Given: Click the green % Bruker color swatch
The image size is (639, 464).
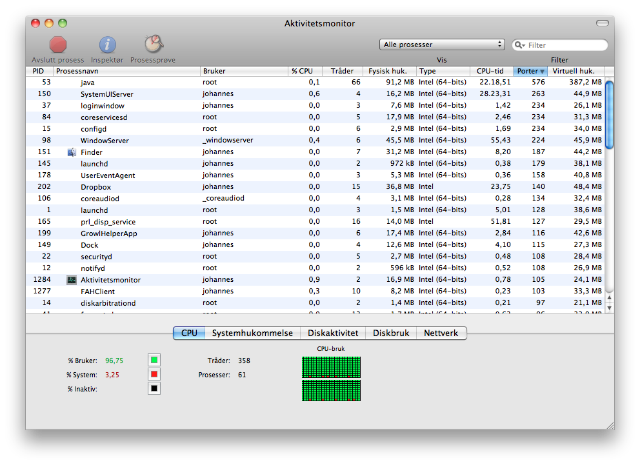Looking at the screenshot, I should coord(154,360).
